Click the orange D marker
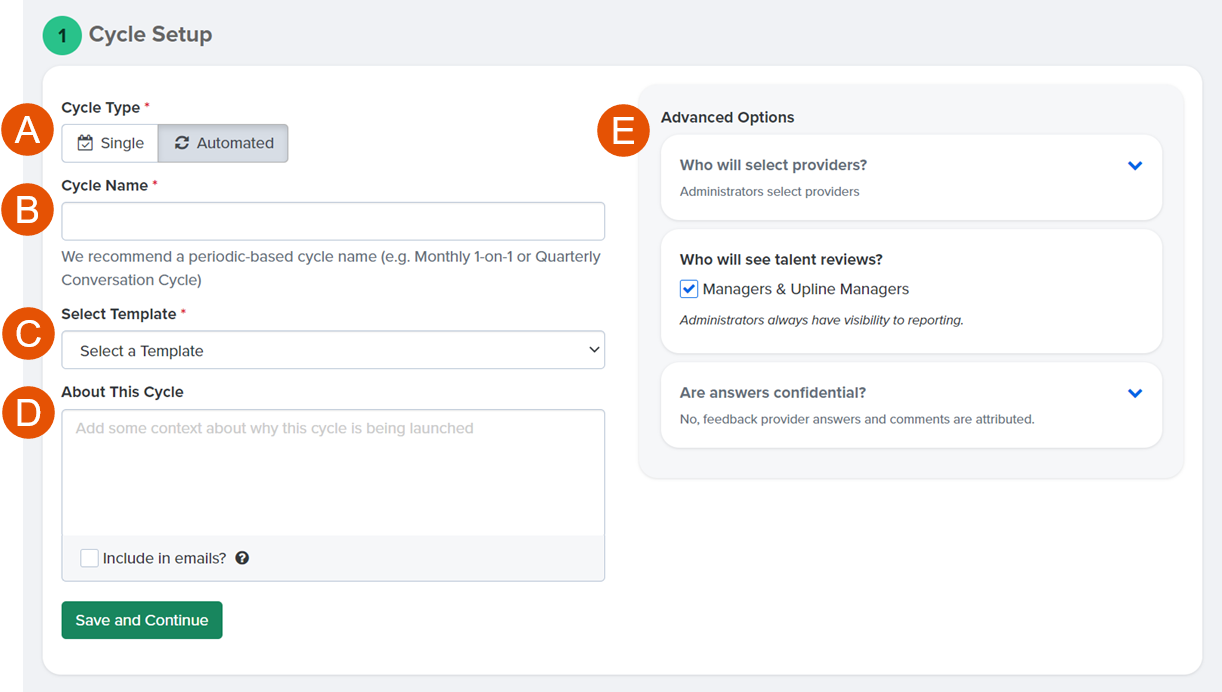 coord(26,413)
